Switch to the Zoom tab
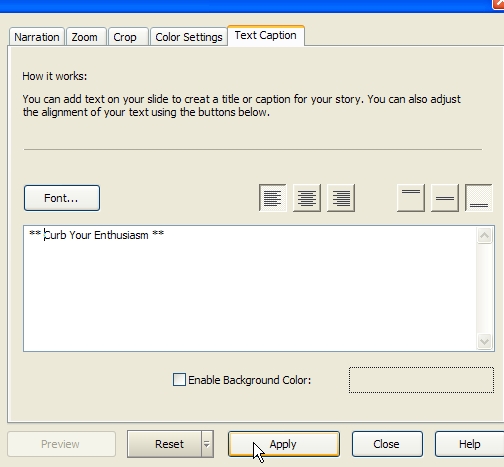Screen dimensions: 504x467 pos(85,37)
